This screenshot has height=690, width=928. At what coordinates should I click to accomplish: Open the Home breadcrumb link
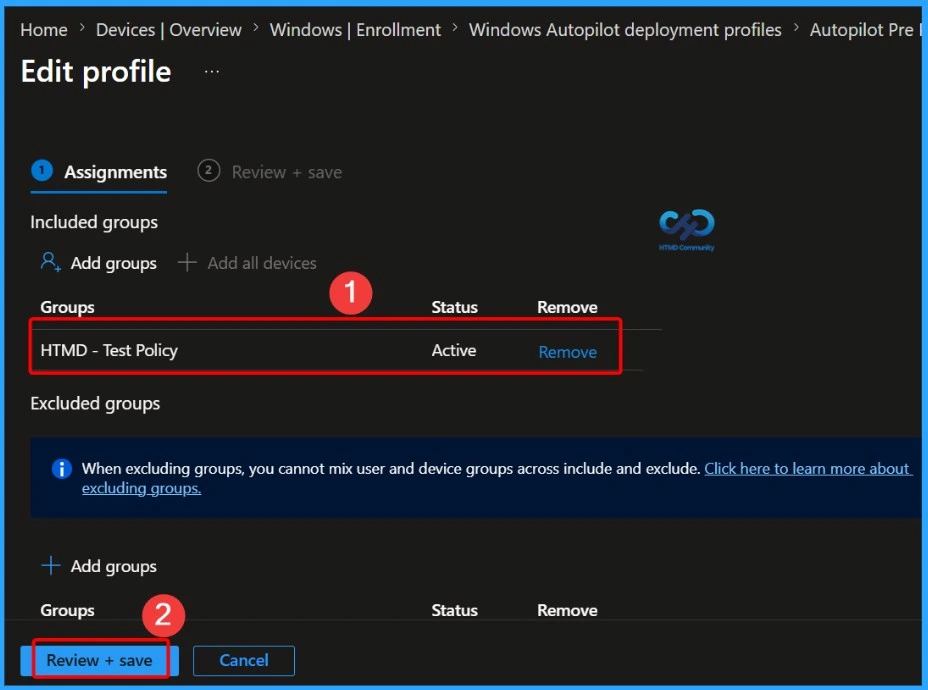click(44, 30)
